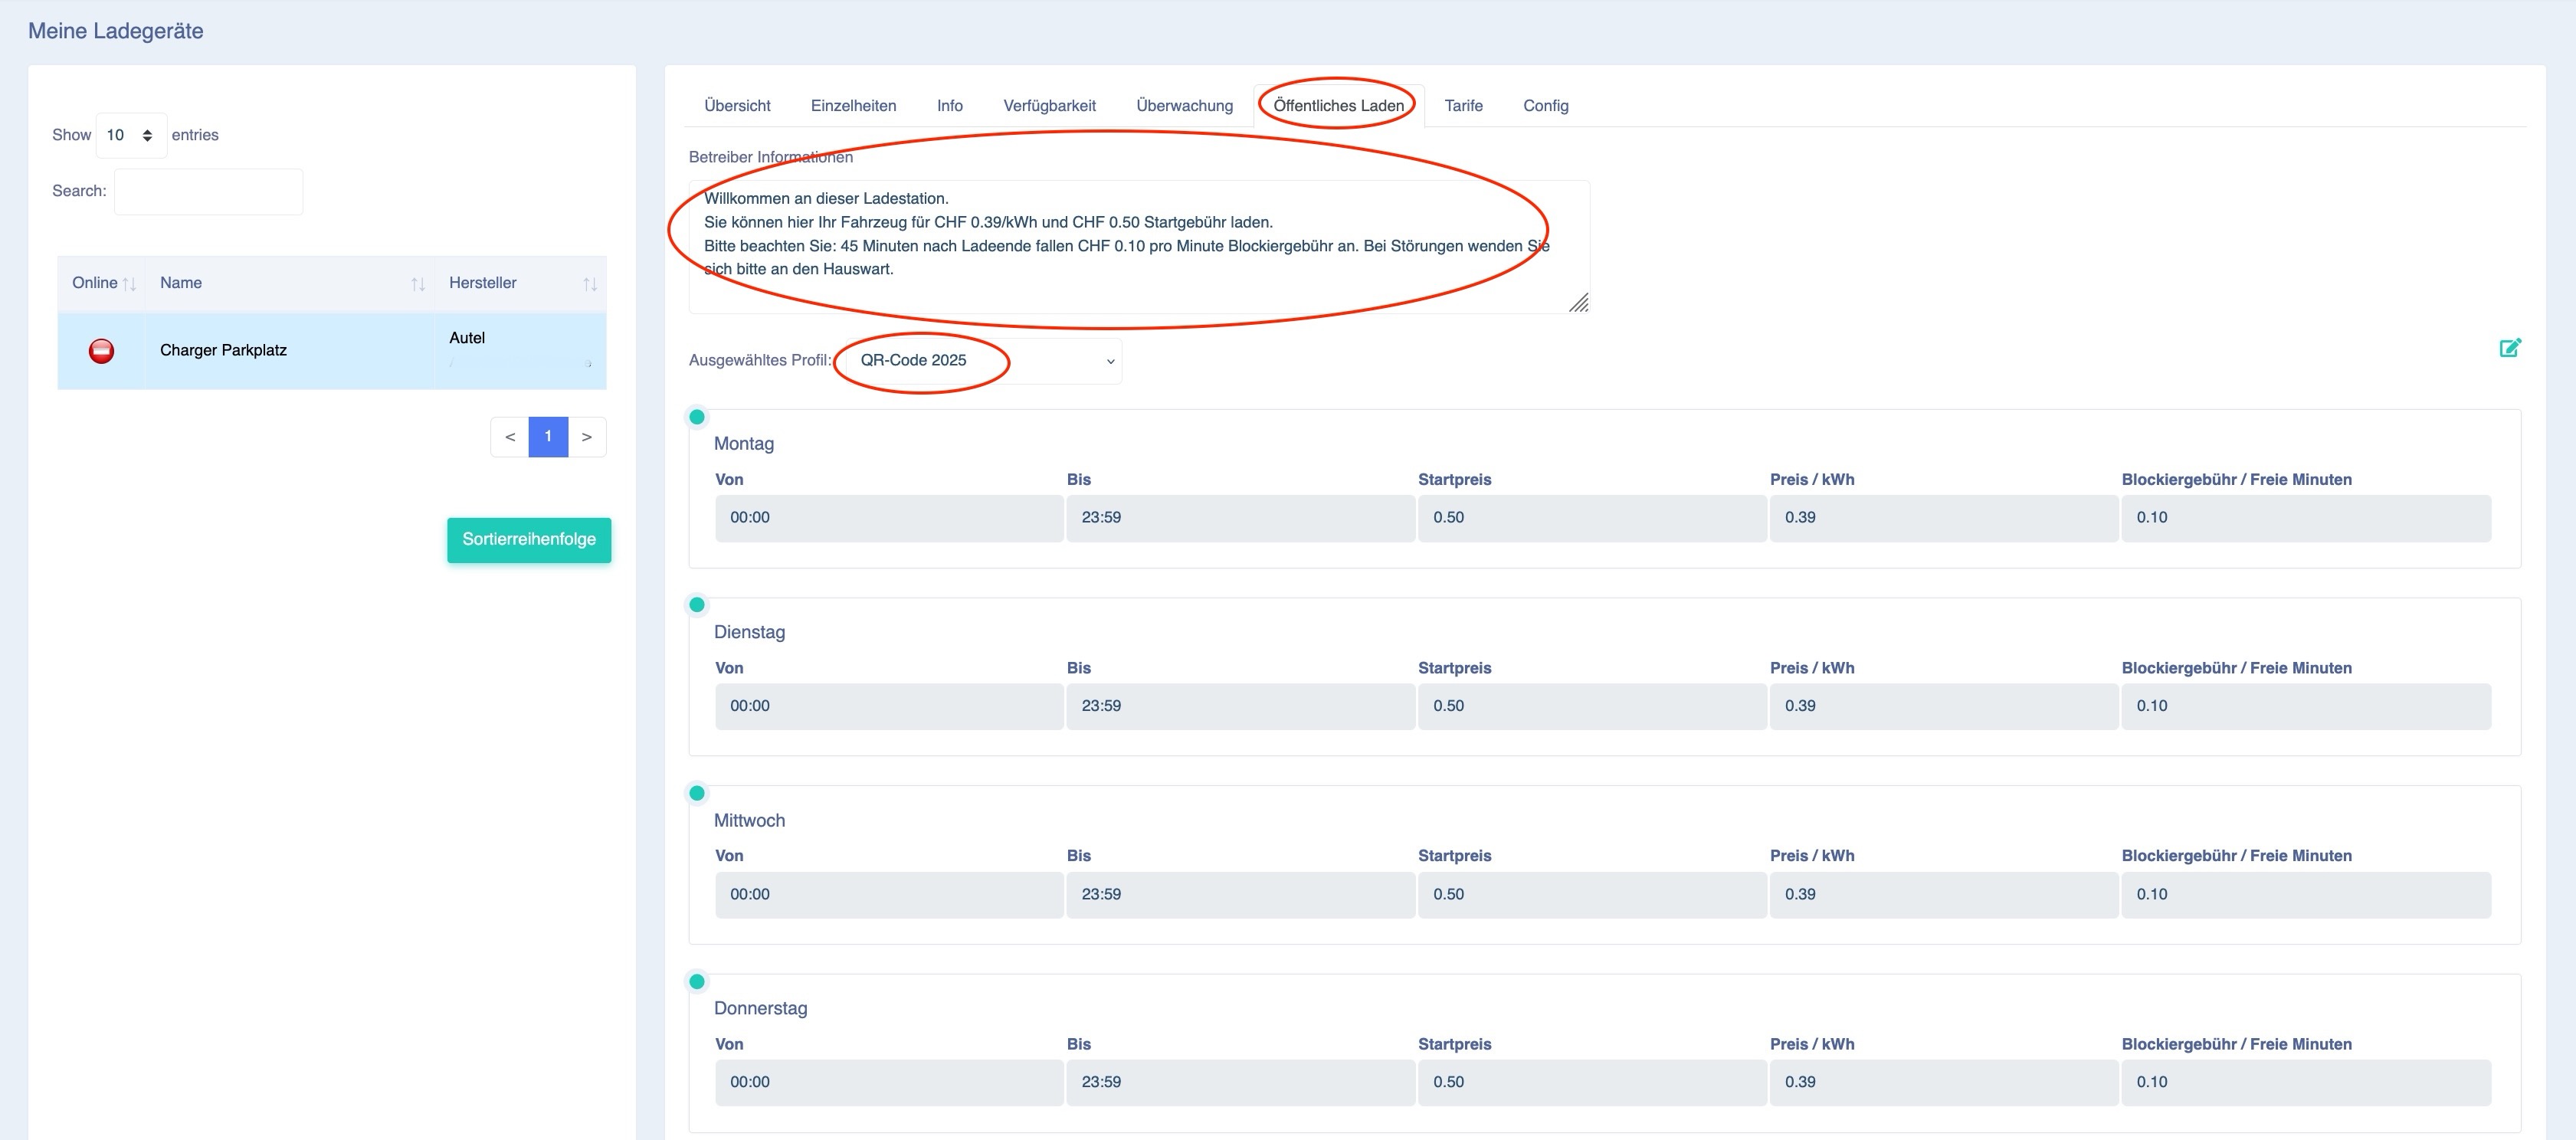
Task: Toggle the Dienstag teal indicator
Action: pyautogui.click(x=697, y=605)
